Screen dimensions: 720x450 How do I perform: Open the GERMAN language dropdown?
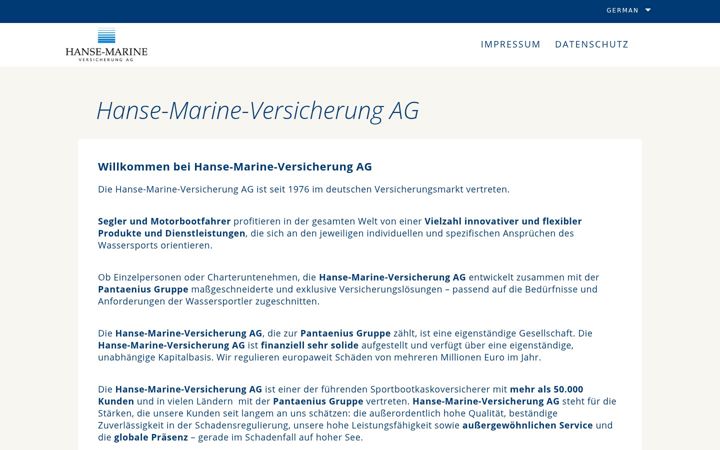[x=628, y=10]
